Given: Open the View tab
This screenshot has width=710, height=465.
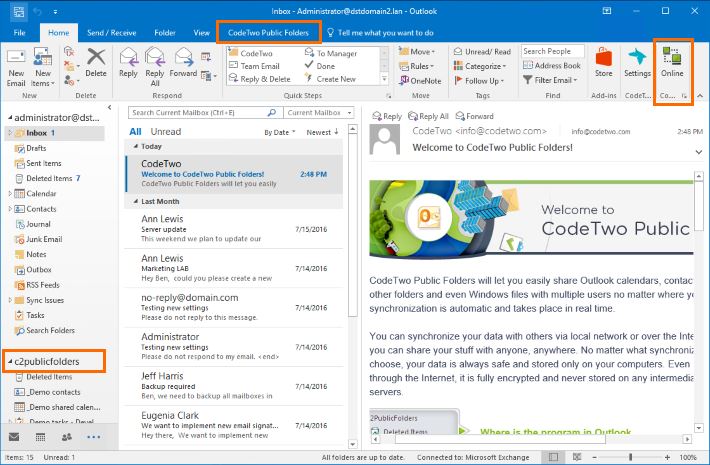Looking at the screenshot, I should pos(201,33).
